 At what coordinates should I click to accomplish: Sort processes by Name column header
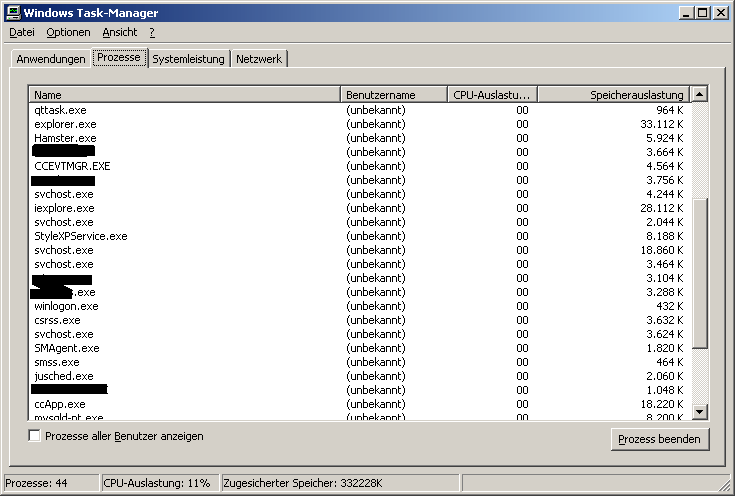coord(185,95)
